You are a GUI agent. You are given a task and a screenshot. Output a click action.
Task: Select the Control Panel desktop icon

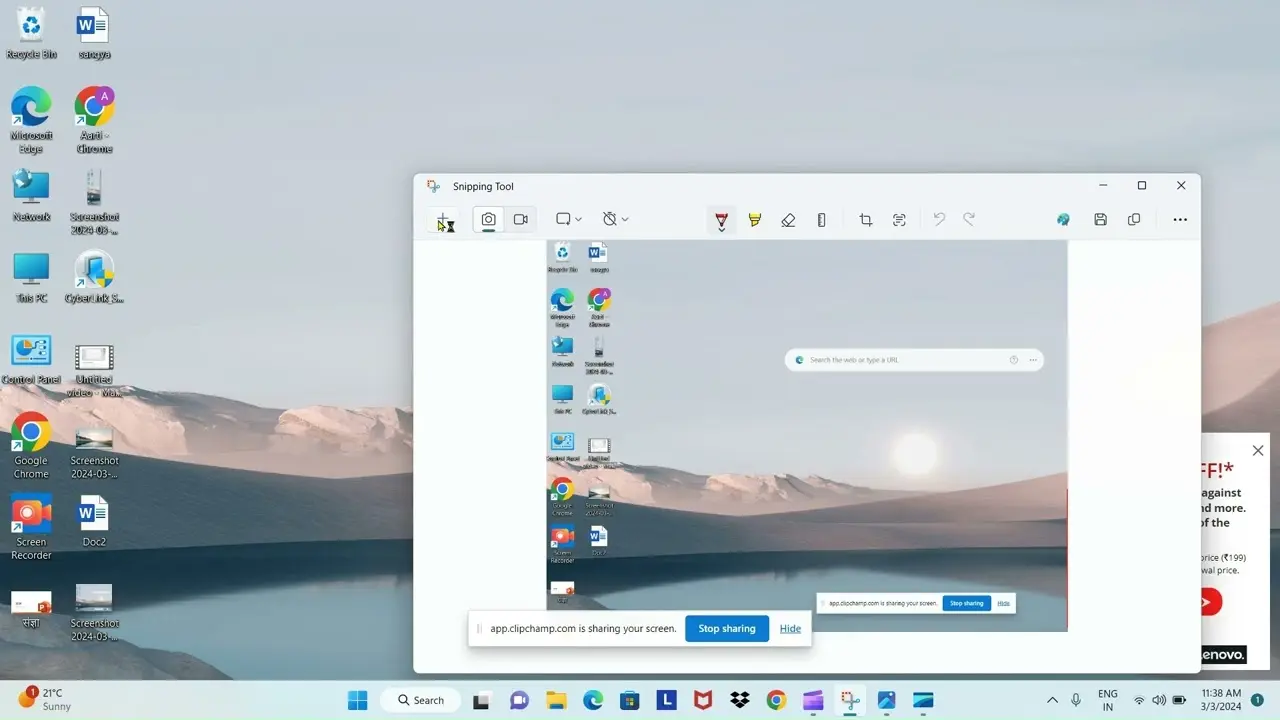pyautogui.click(x=31, y=360)
